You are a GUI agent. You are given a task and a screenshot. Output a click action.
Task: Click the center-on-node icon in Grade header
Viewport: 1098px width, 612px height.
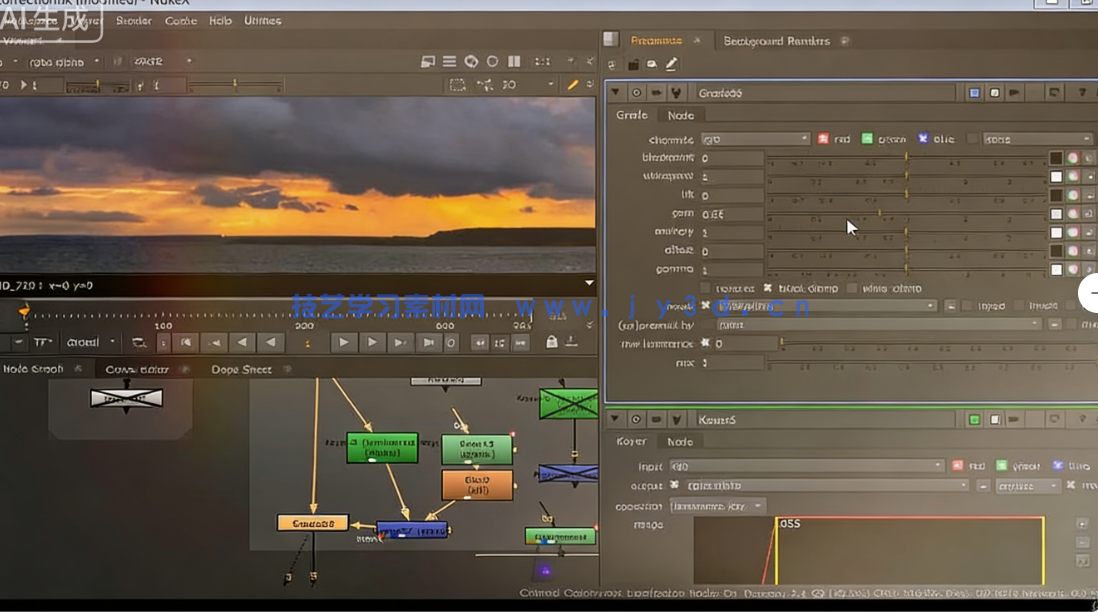pyautogui.click(x=636, y=93)
